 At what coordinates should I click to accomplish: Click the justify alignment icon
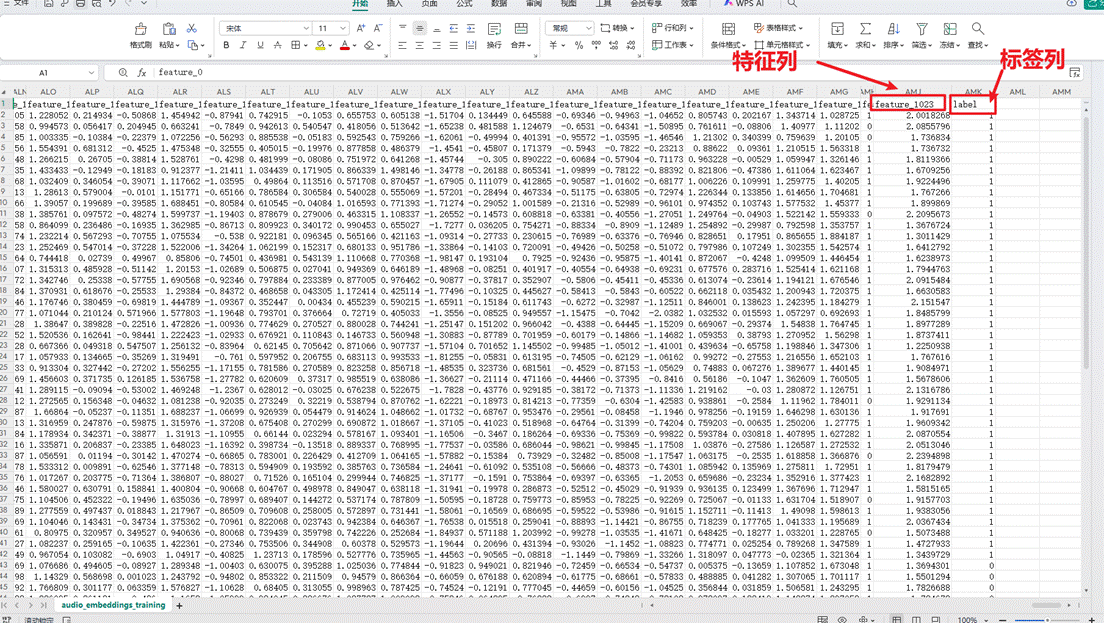point(453,45)
